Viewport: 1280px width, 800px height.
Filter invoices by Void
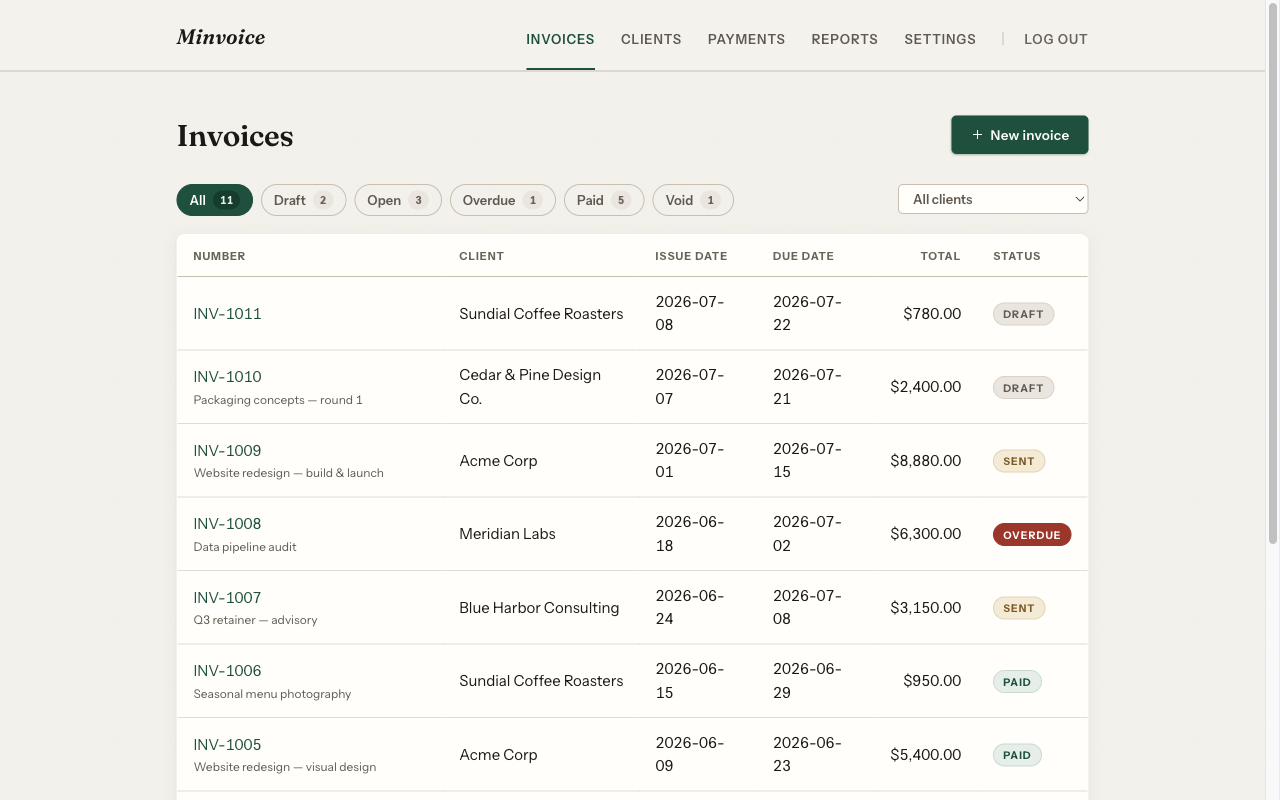tap(693, 200)
